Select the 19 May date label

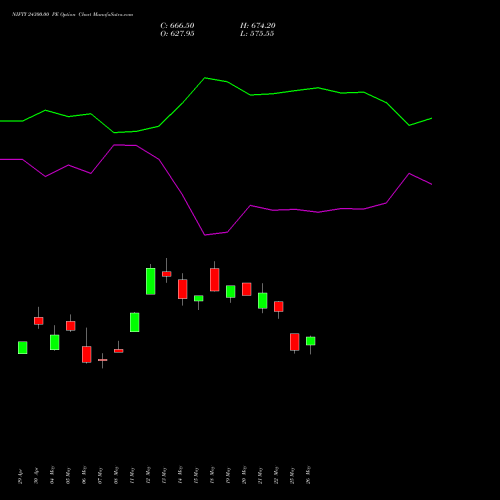coord(229,475)
